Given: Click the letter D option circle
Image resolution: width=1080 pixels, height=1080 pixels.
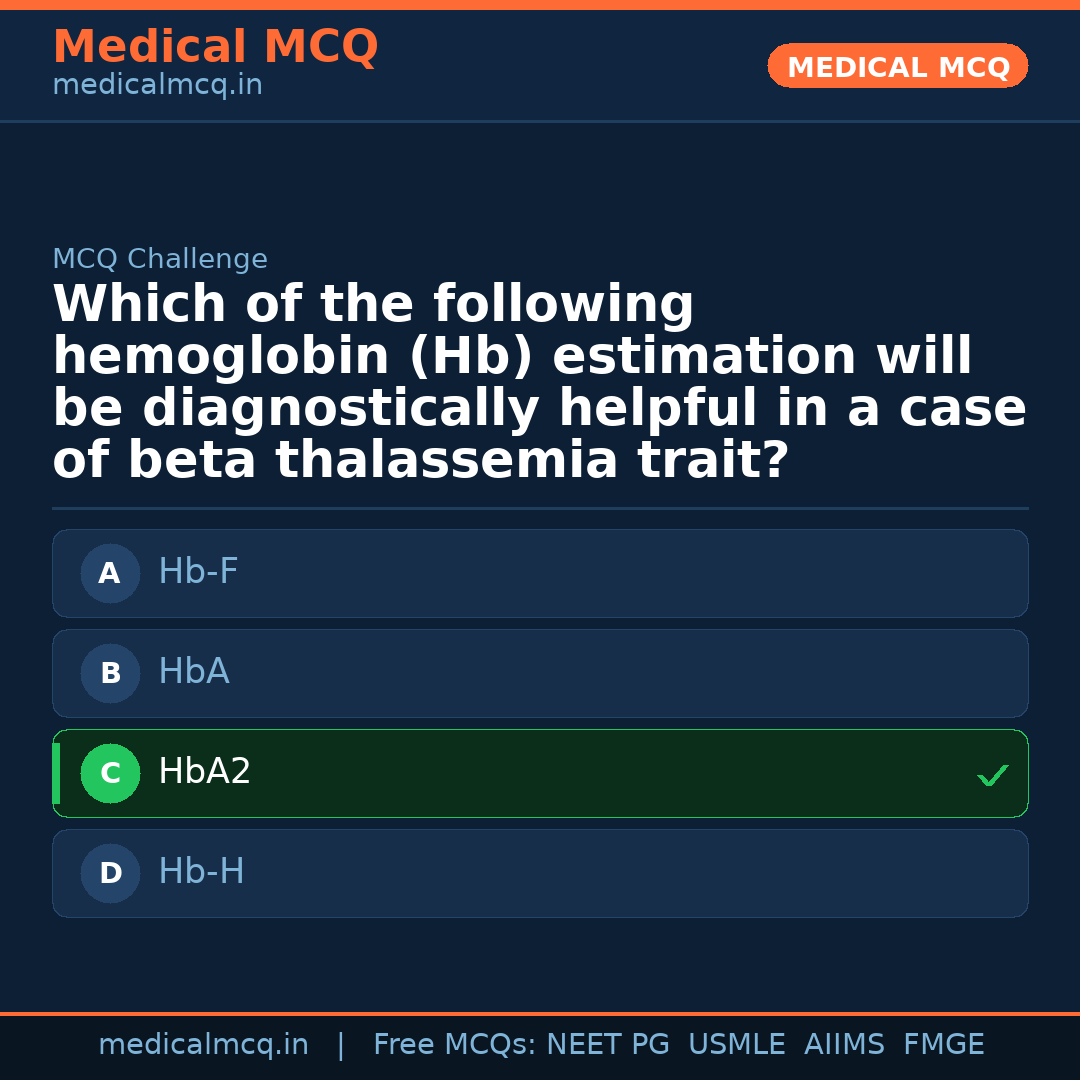Looking at the screenshot, I should (x=110, y=874).
